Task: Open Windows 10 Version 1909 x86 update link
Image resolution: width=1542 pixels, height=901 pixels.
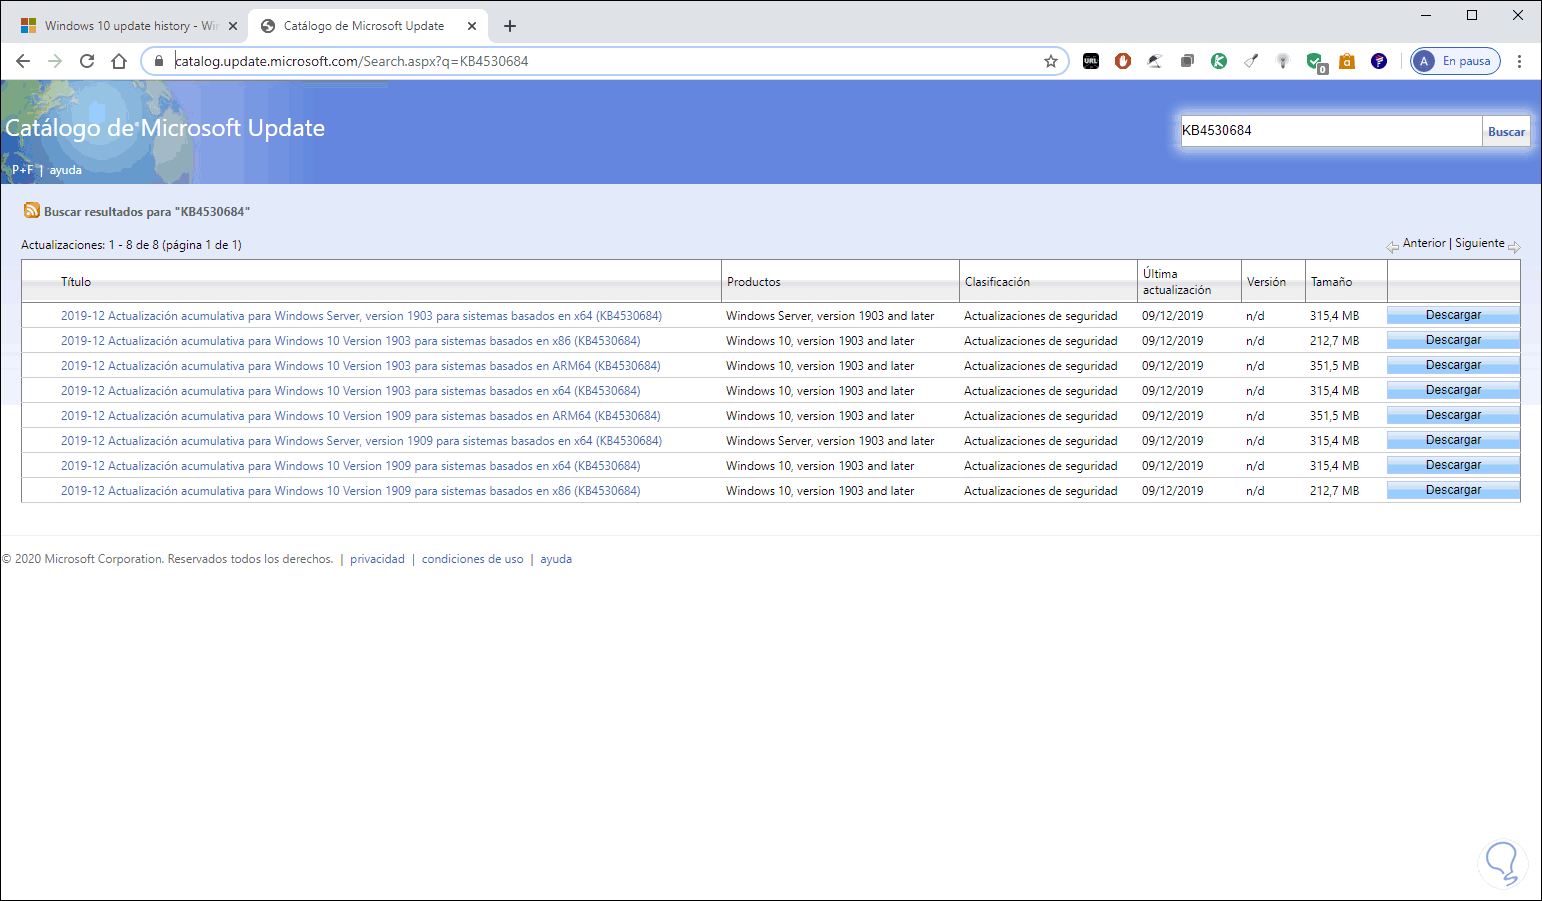Action: pyautogui.click(x=350, y=491)
